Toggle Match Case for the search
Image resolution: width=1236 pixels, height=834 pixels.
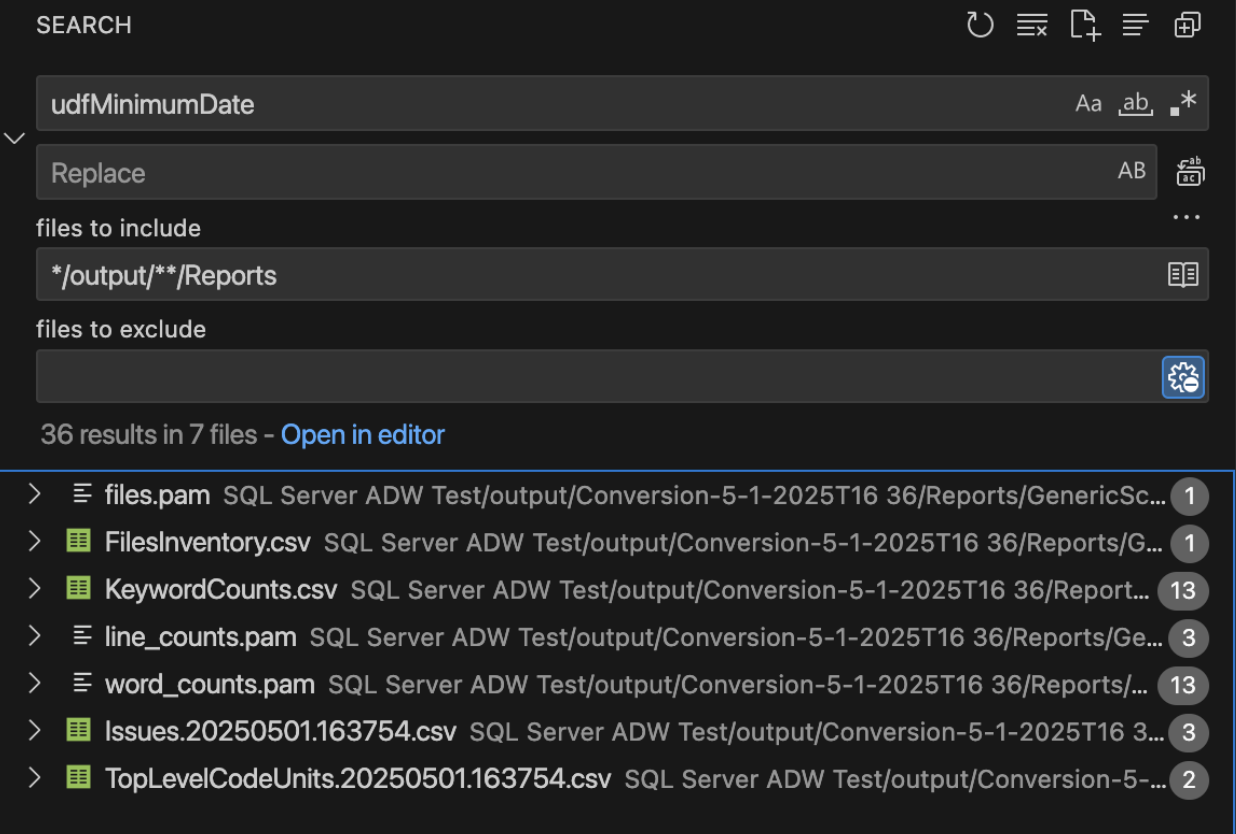(x=1089, y=102)
